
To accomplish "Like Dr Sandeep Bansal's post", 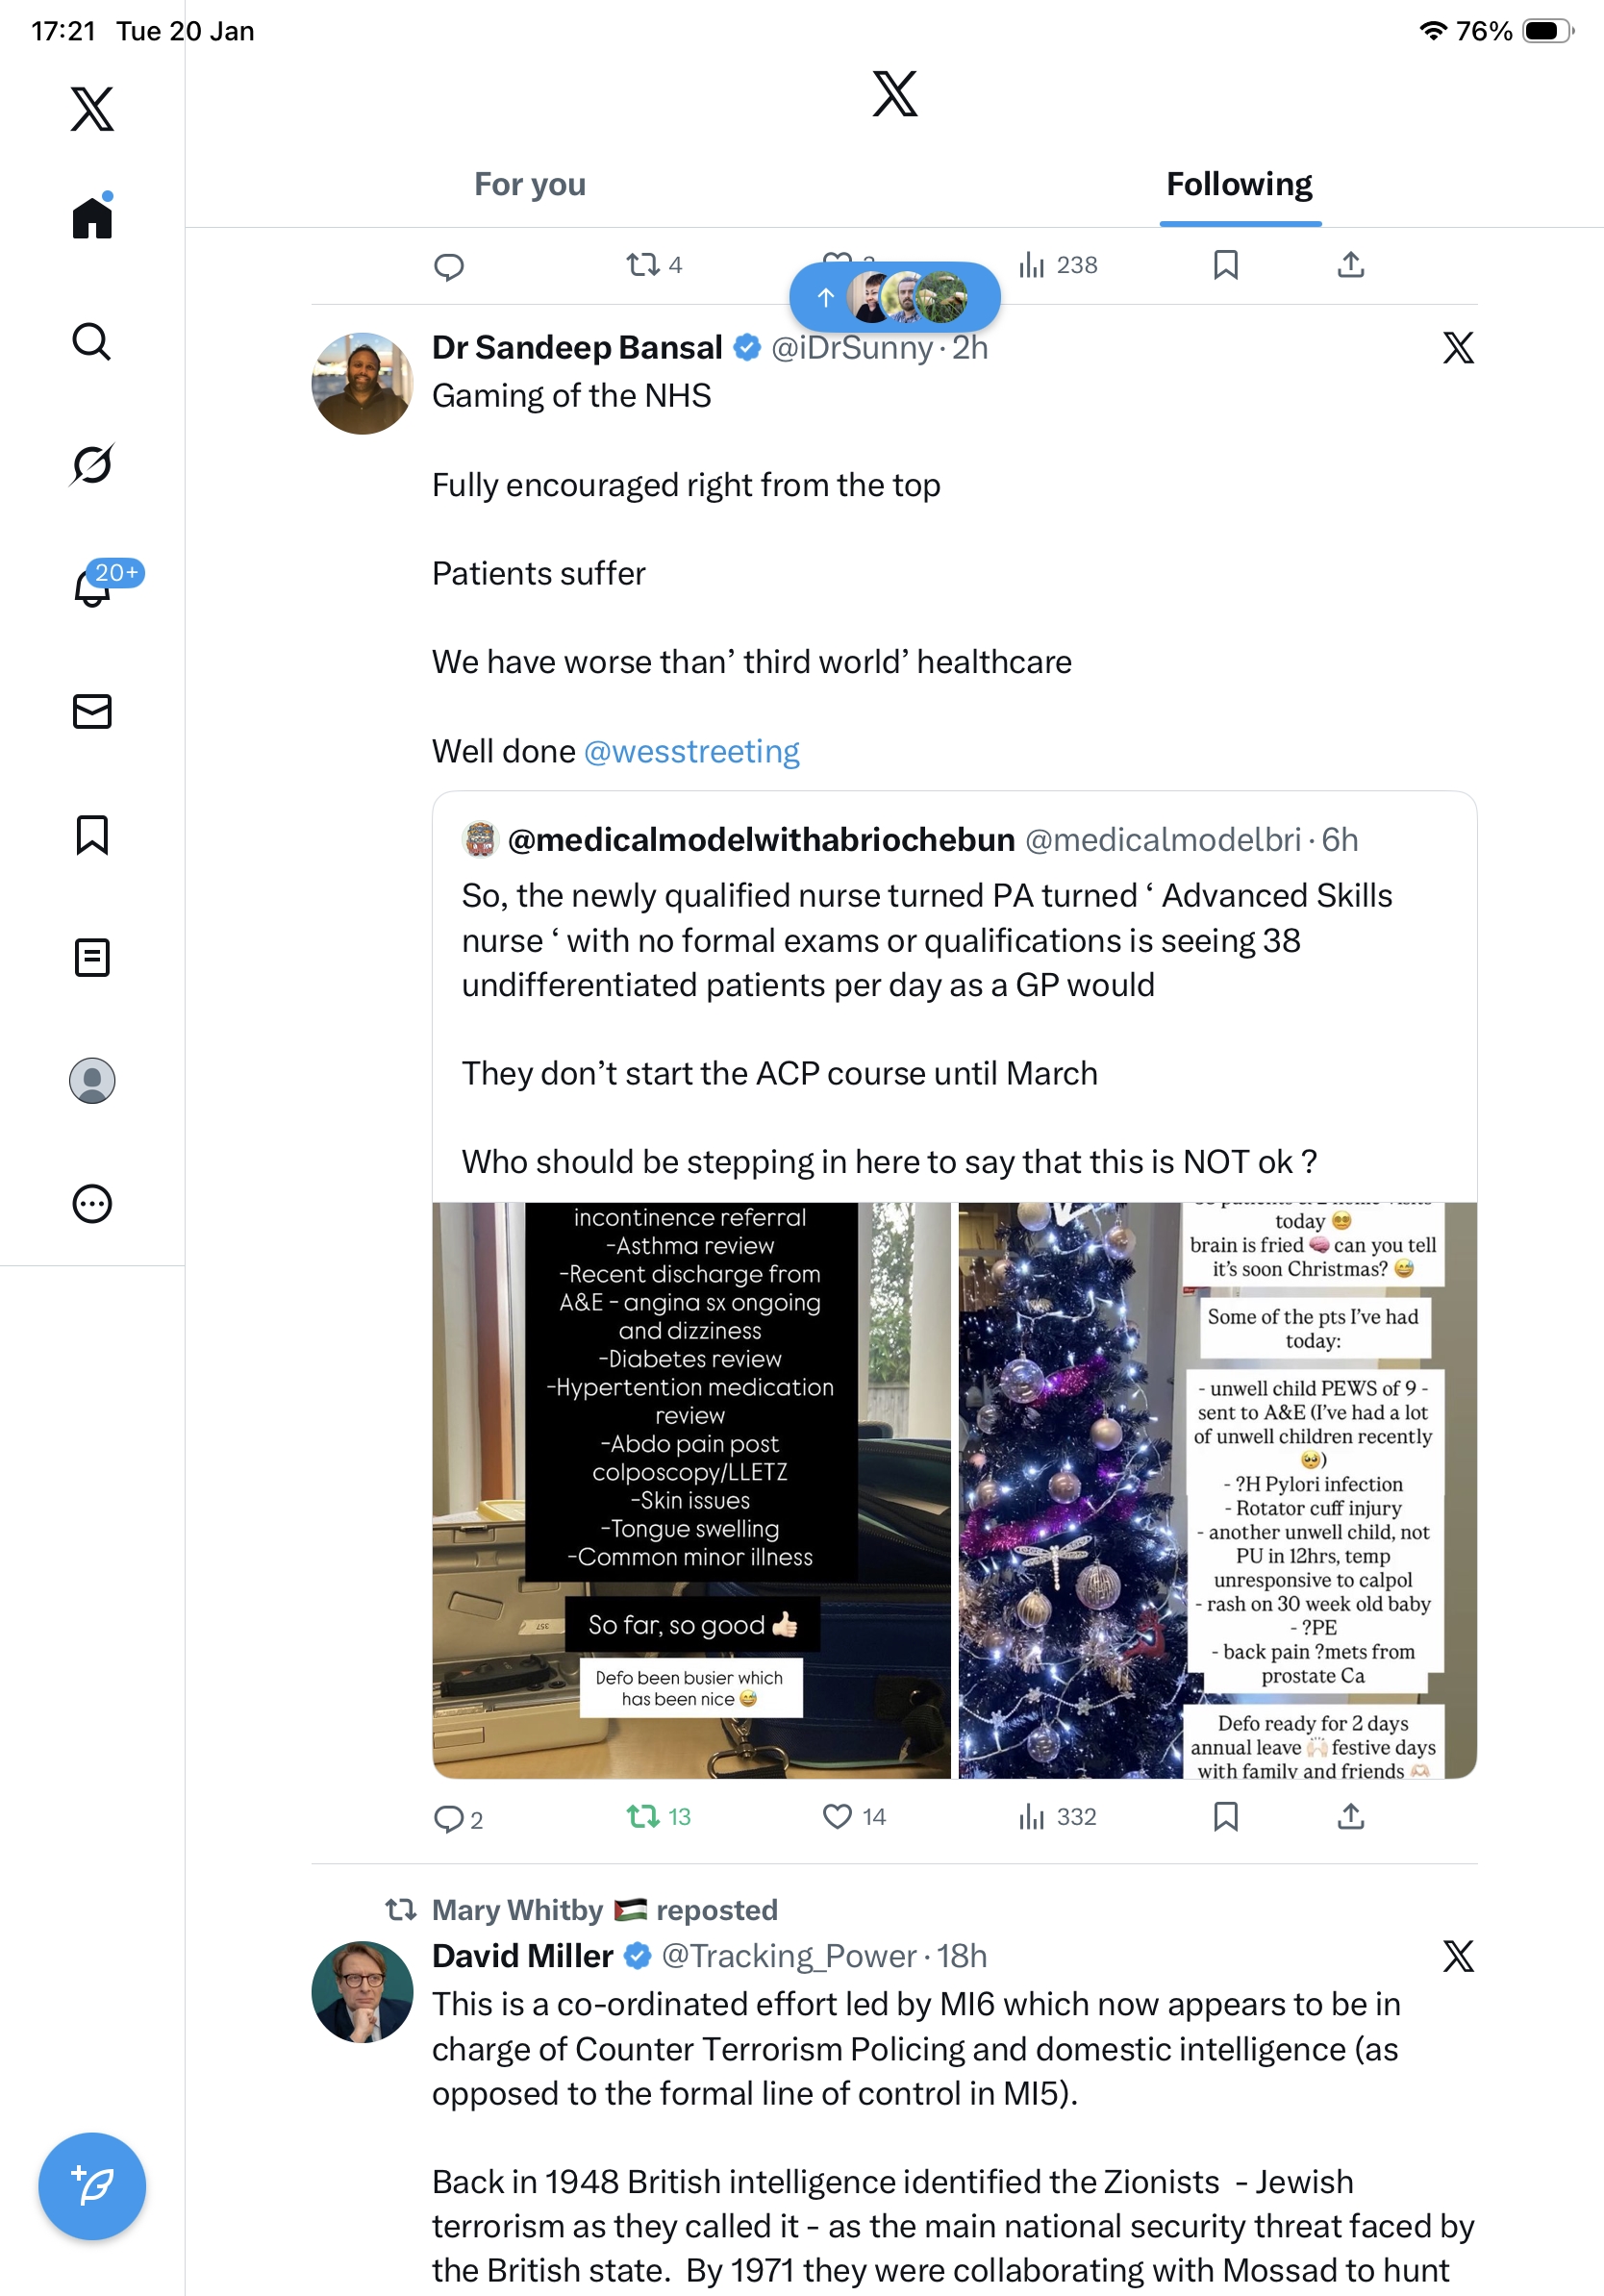I will click(x=853, y=1816).
